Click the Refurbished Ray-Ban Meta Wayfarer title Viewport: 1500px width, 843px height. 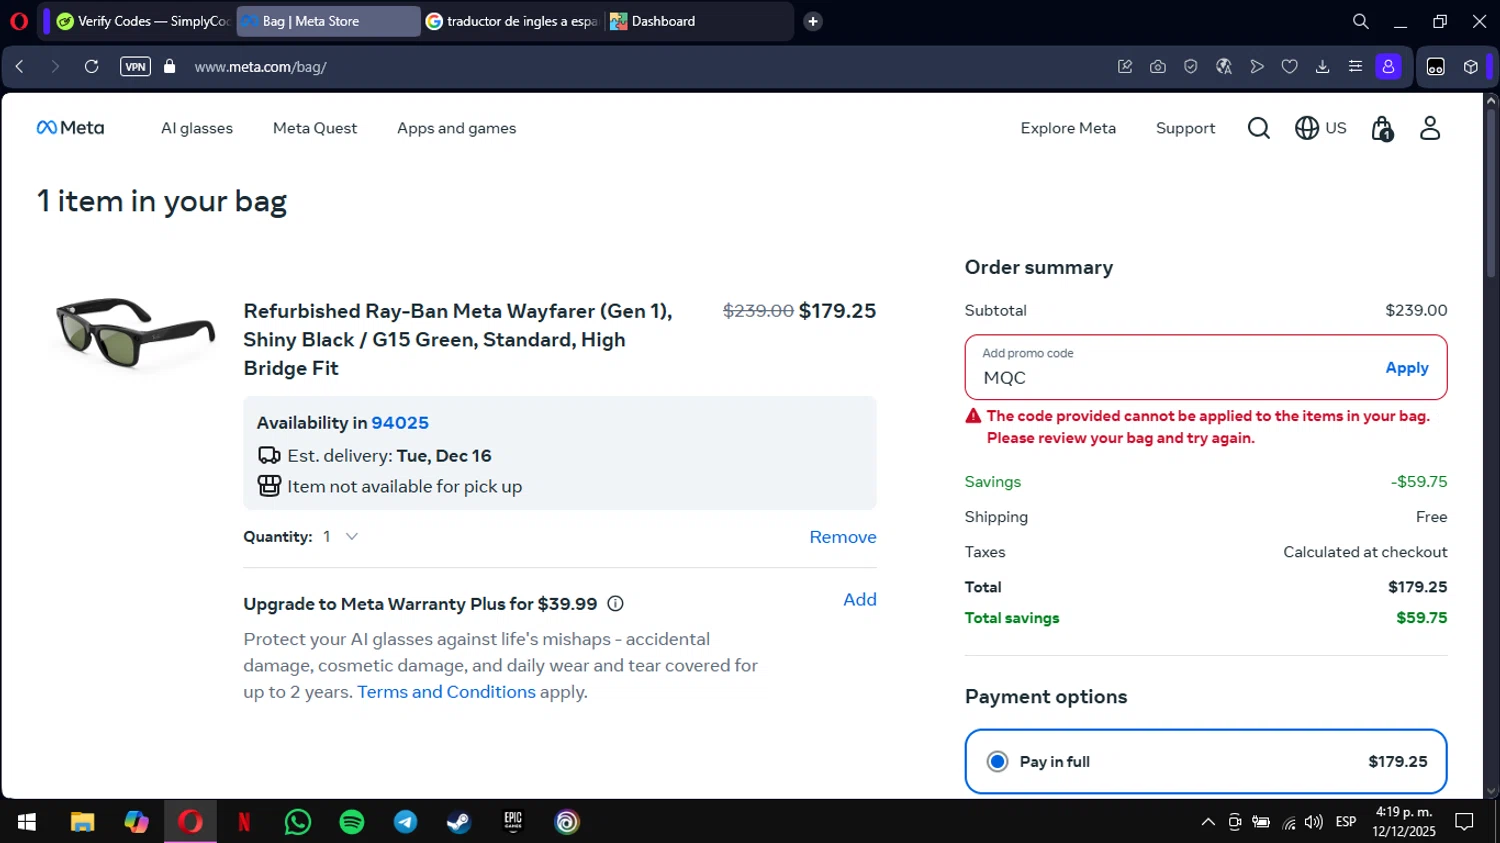point(458,339)
